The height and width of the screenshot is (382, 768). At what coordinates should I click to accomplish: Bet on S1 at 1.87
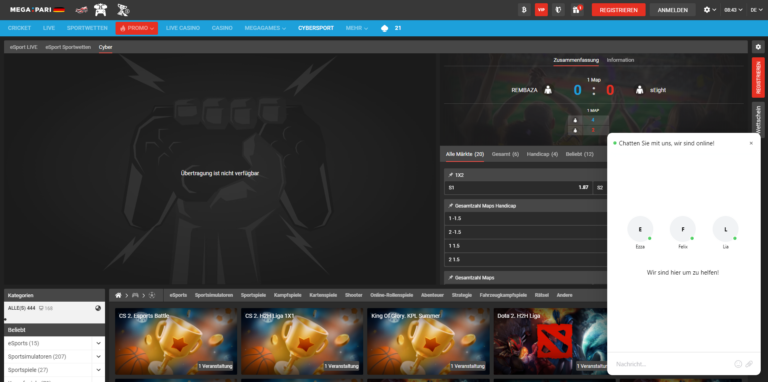[518, 188]
